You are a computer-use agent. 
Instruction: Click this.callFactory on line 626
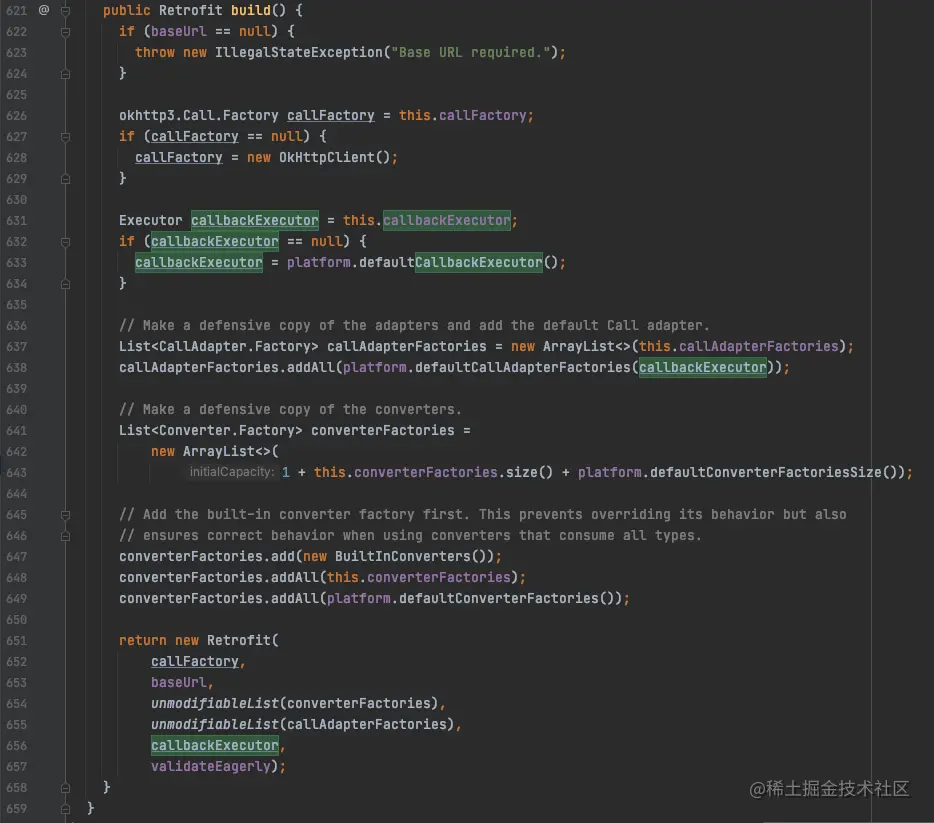463,116
